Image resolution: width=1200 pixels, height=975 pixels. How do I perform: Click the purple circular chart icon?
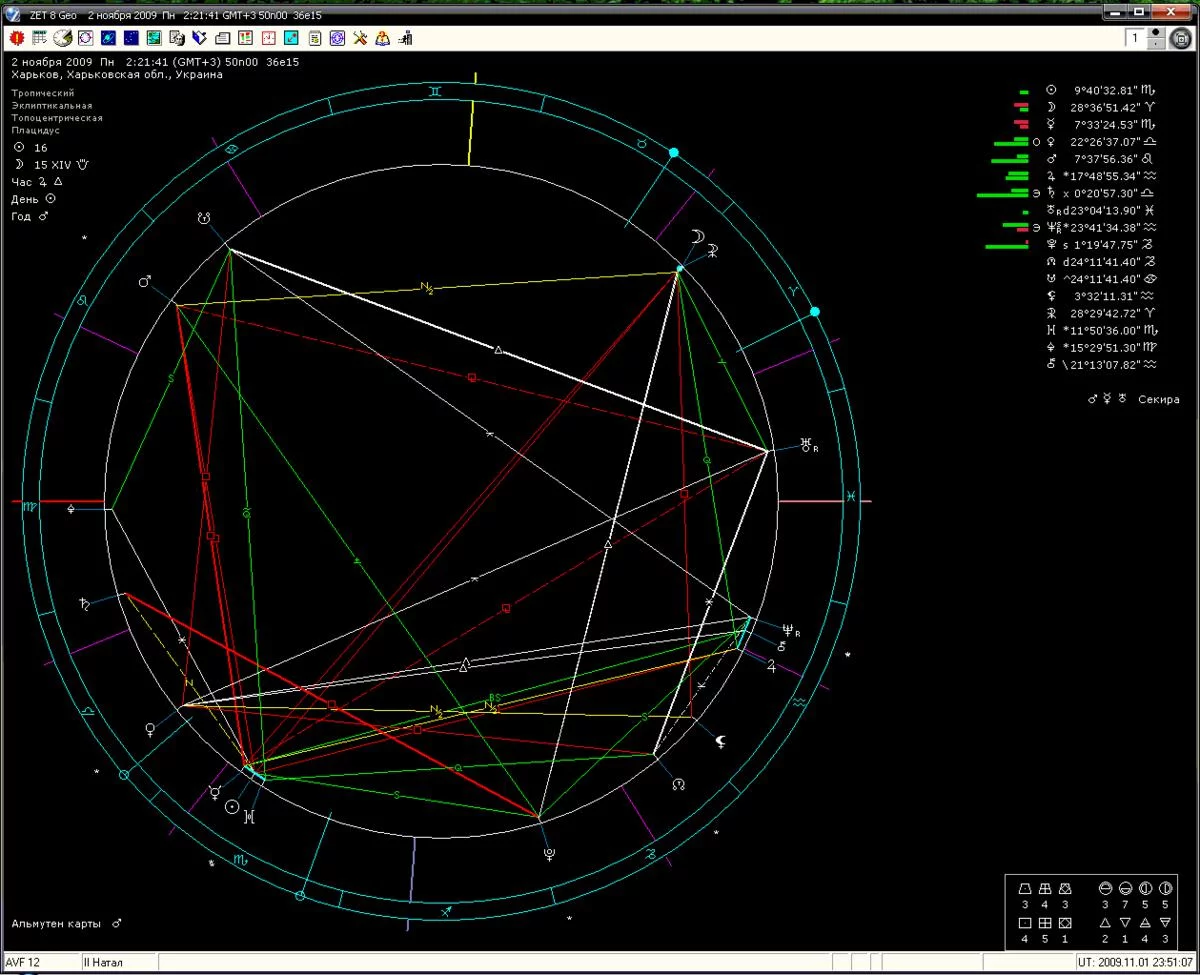click(337, 38)
